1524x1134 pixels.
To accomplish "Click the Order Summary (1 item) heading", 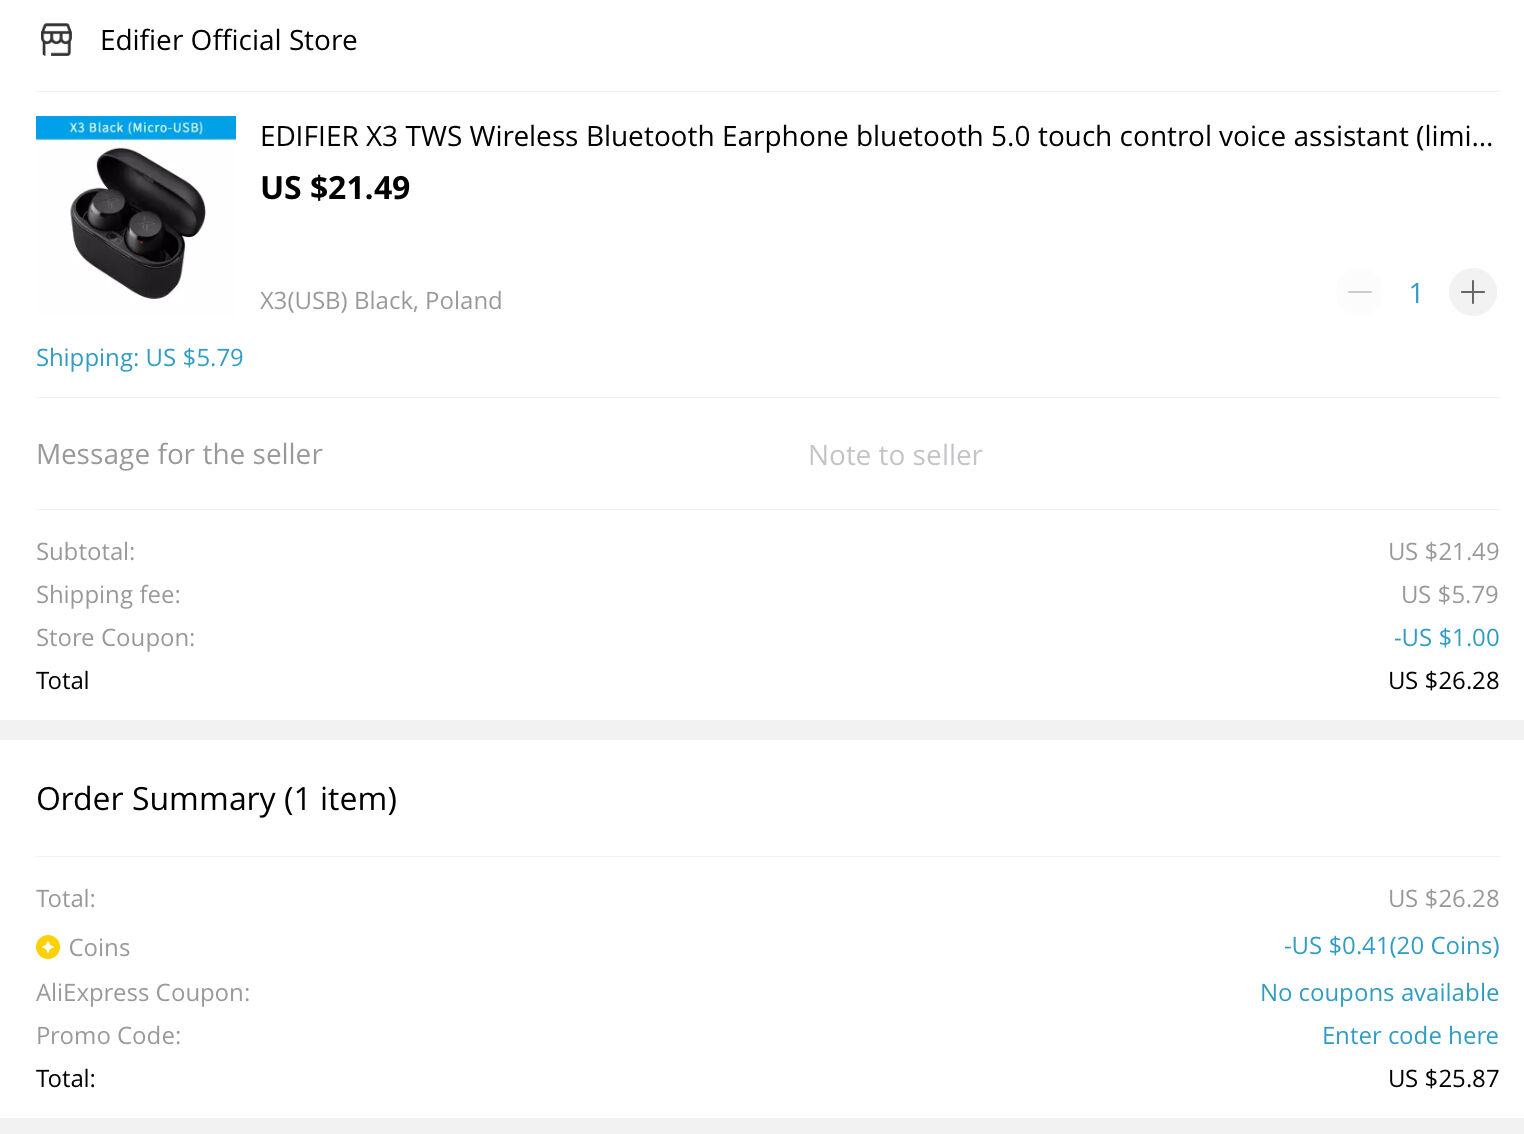I will pos(217,799).
